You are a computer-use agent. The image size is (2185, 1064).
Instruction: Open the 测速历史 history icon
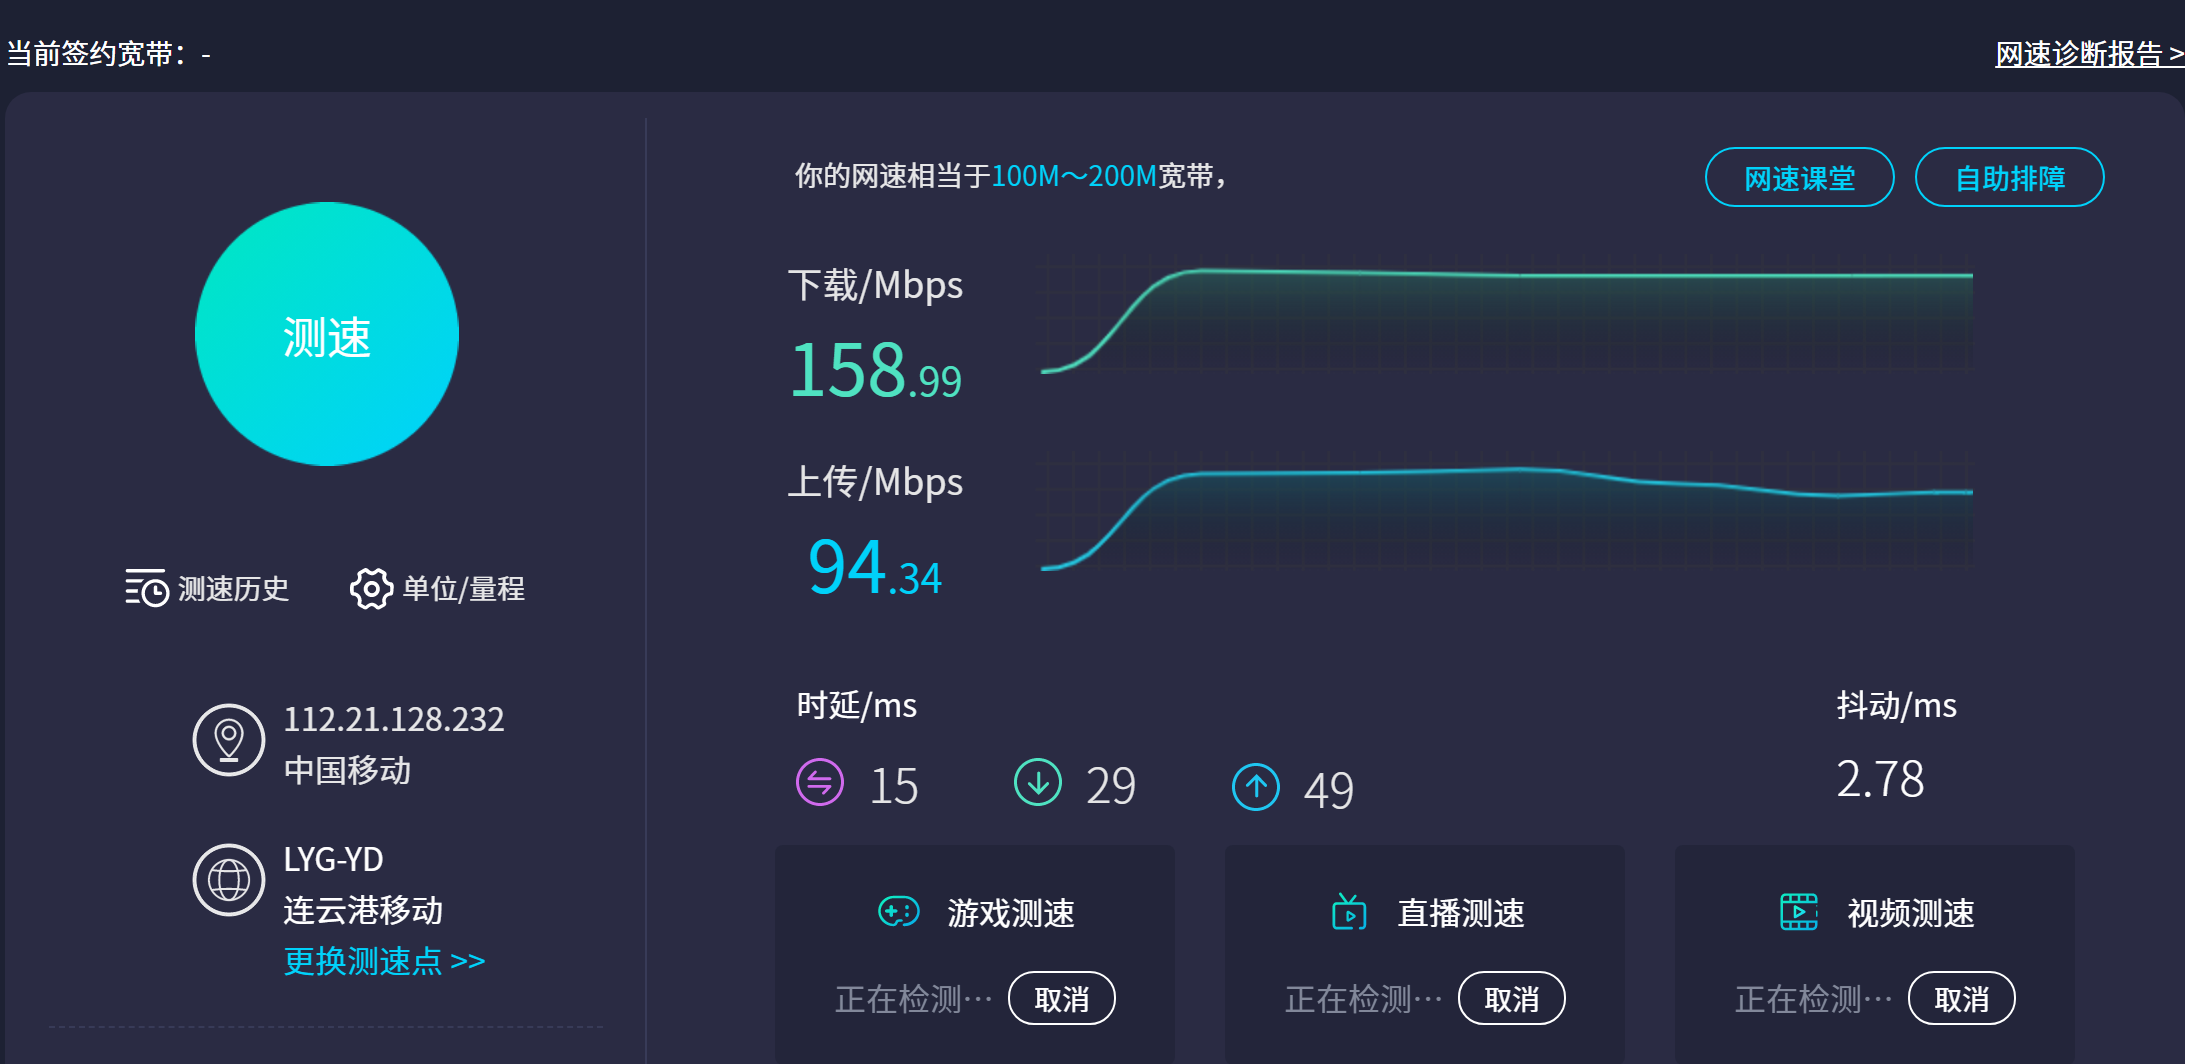146,588
